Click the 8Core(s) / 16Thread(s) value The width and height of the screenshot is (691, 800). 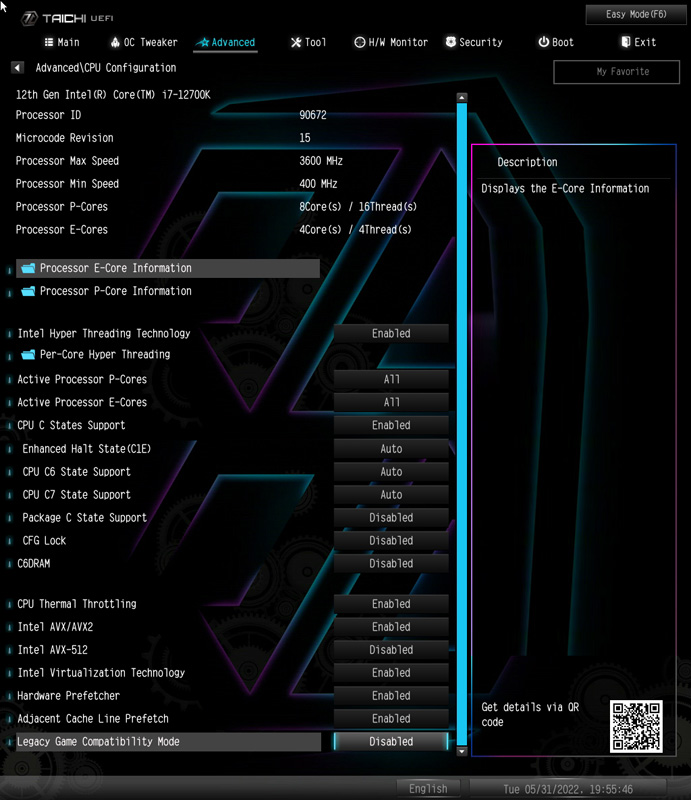click(x=358, y=207)
